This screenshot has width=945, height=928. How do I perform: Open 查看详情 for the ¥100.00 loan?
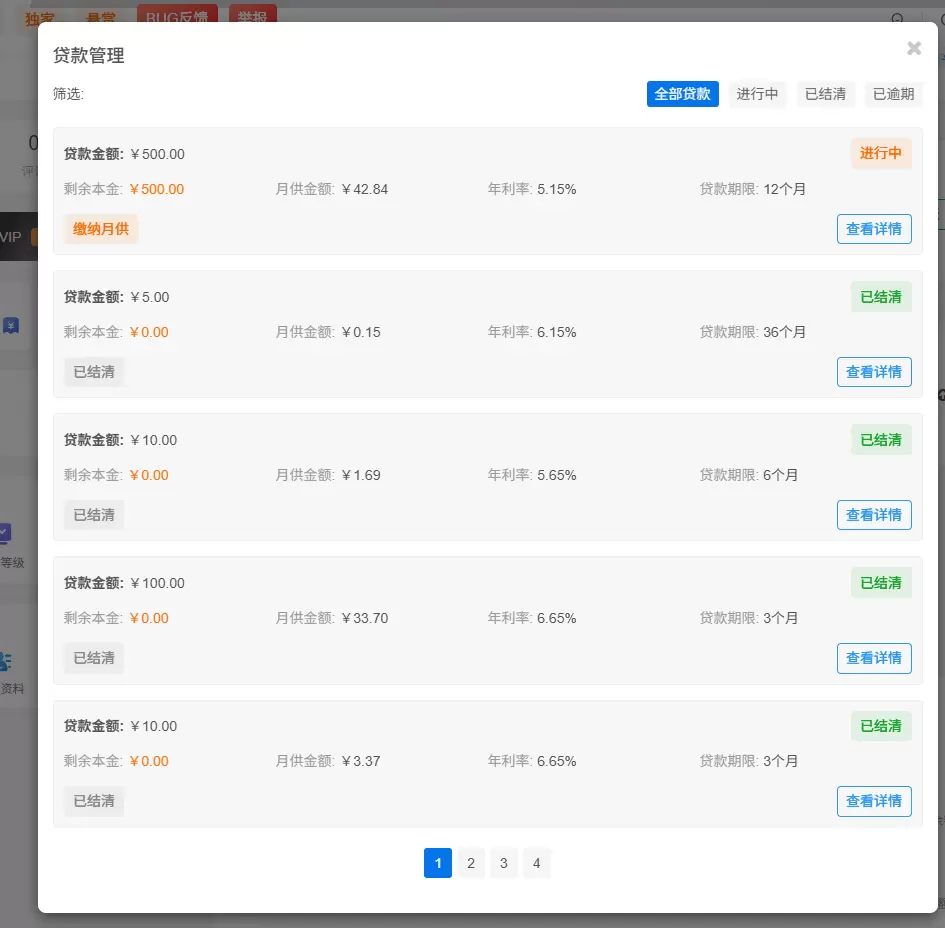pos(874,658)
